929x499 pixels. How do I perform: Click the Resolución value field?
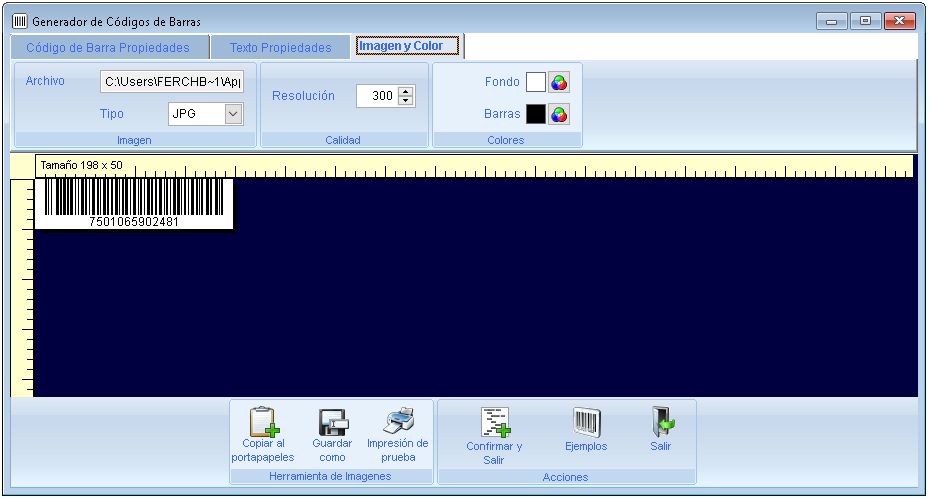[376, 96]
